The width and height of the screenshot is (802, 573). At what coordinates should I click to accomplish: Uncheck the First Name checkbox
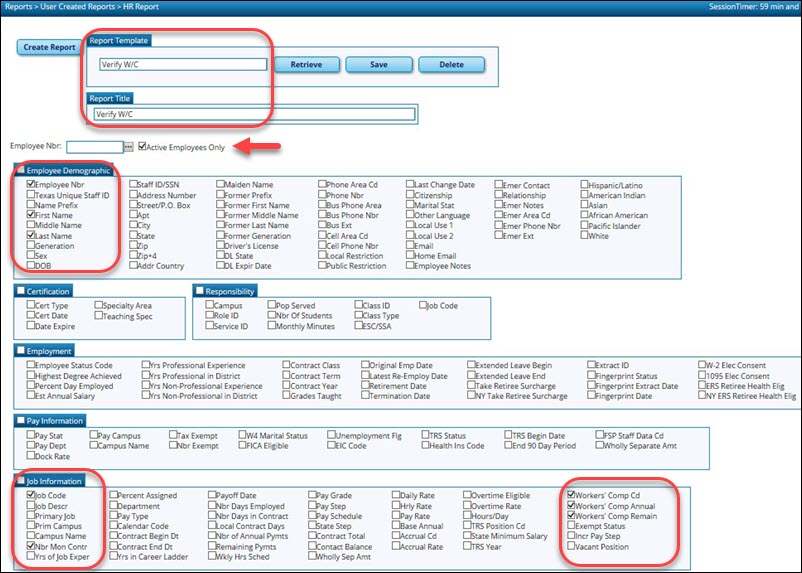[30, 215]
